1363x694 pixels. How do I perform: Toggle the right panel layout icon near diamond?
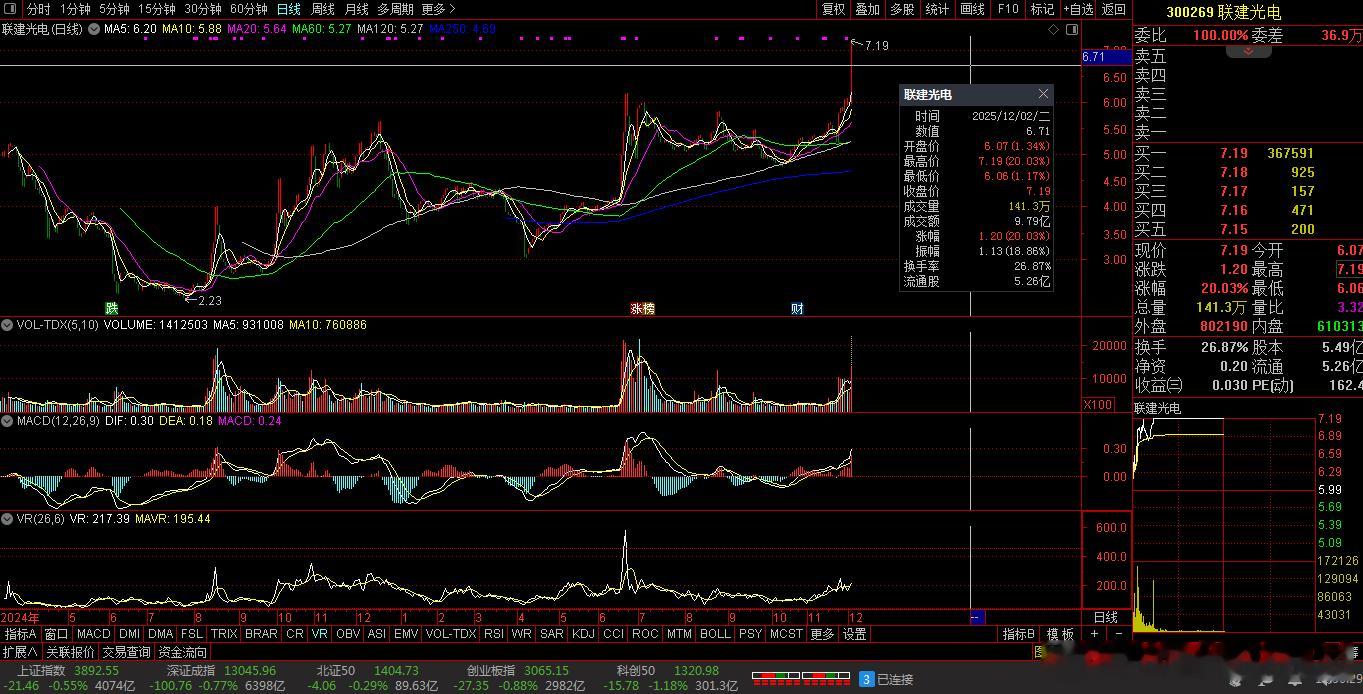click(x=1072, y=30)
